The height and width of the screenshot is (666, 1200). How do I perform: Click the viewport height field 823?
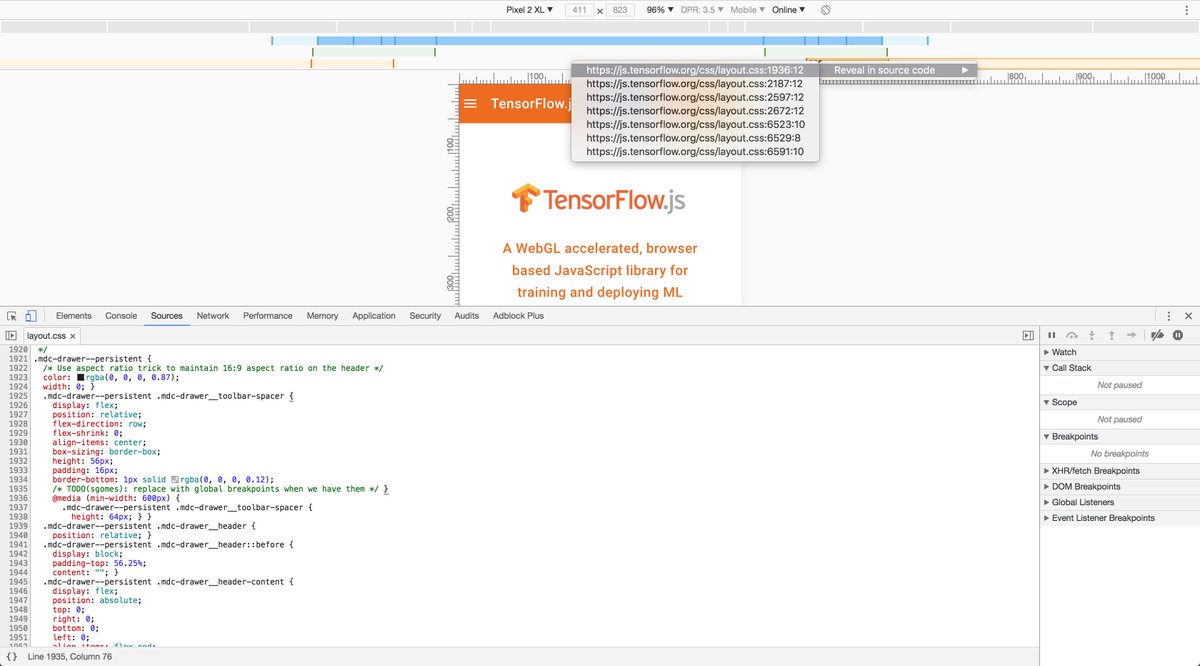(x=620, y=10)
